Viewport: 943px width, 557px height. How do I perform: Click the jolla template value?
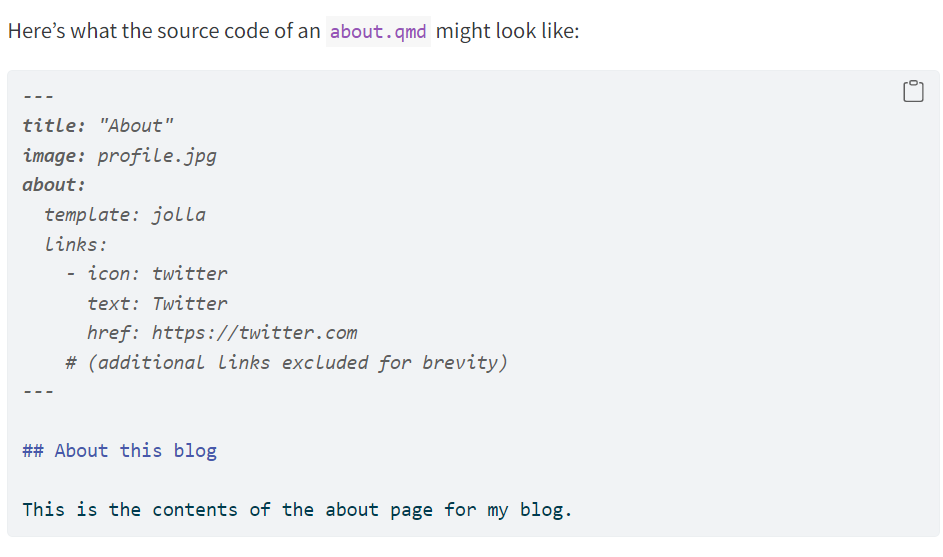pyautogui.click(x=179, y=215)
